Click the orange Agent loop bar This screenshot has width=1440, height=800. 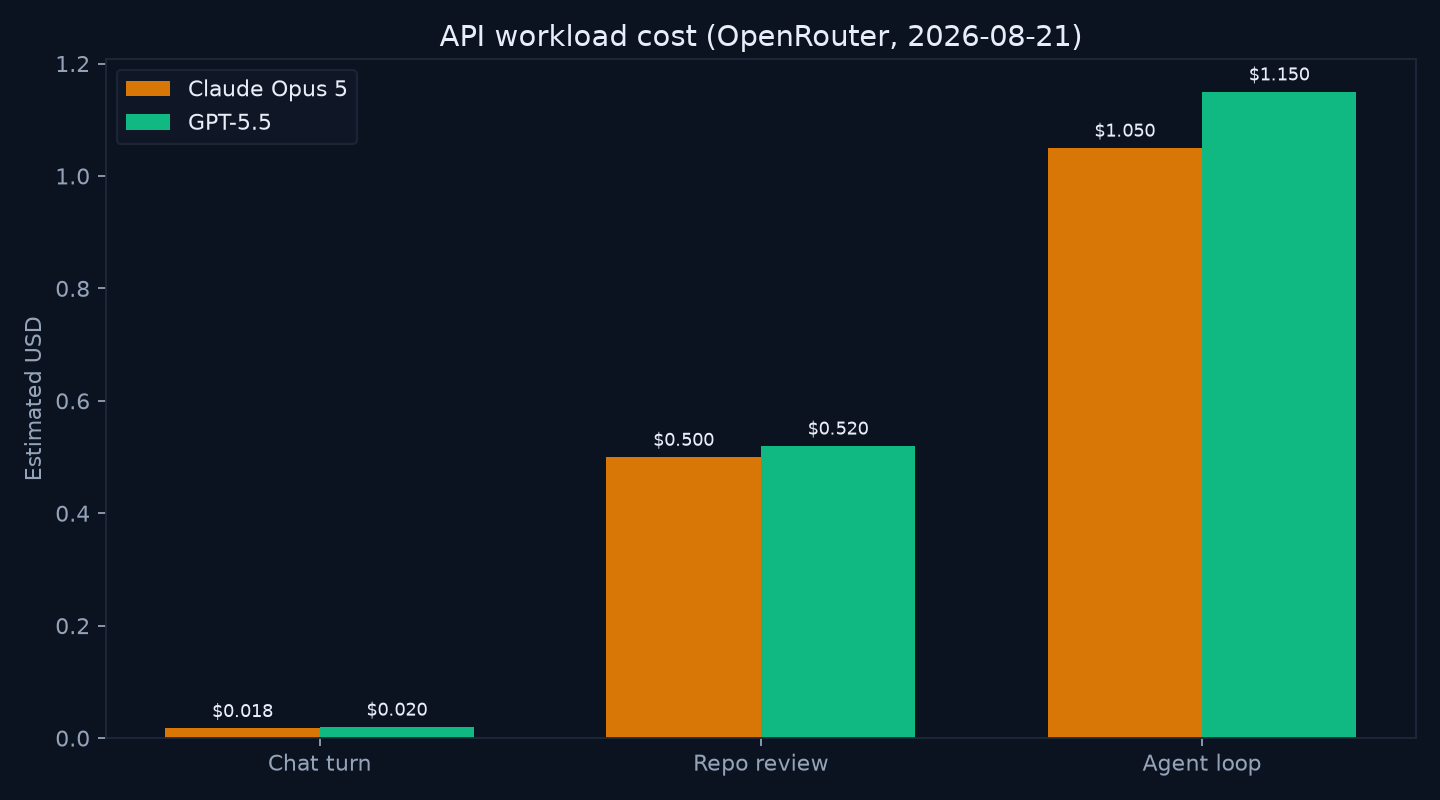(x=1125, y=443)
